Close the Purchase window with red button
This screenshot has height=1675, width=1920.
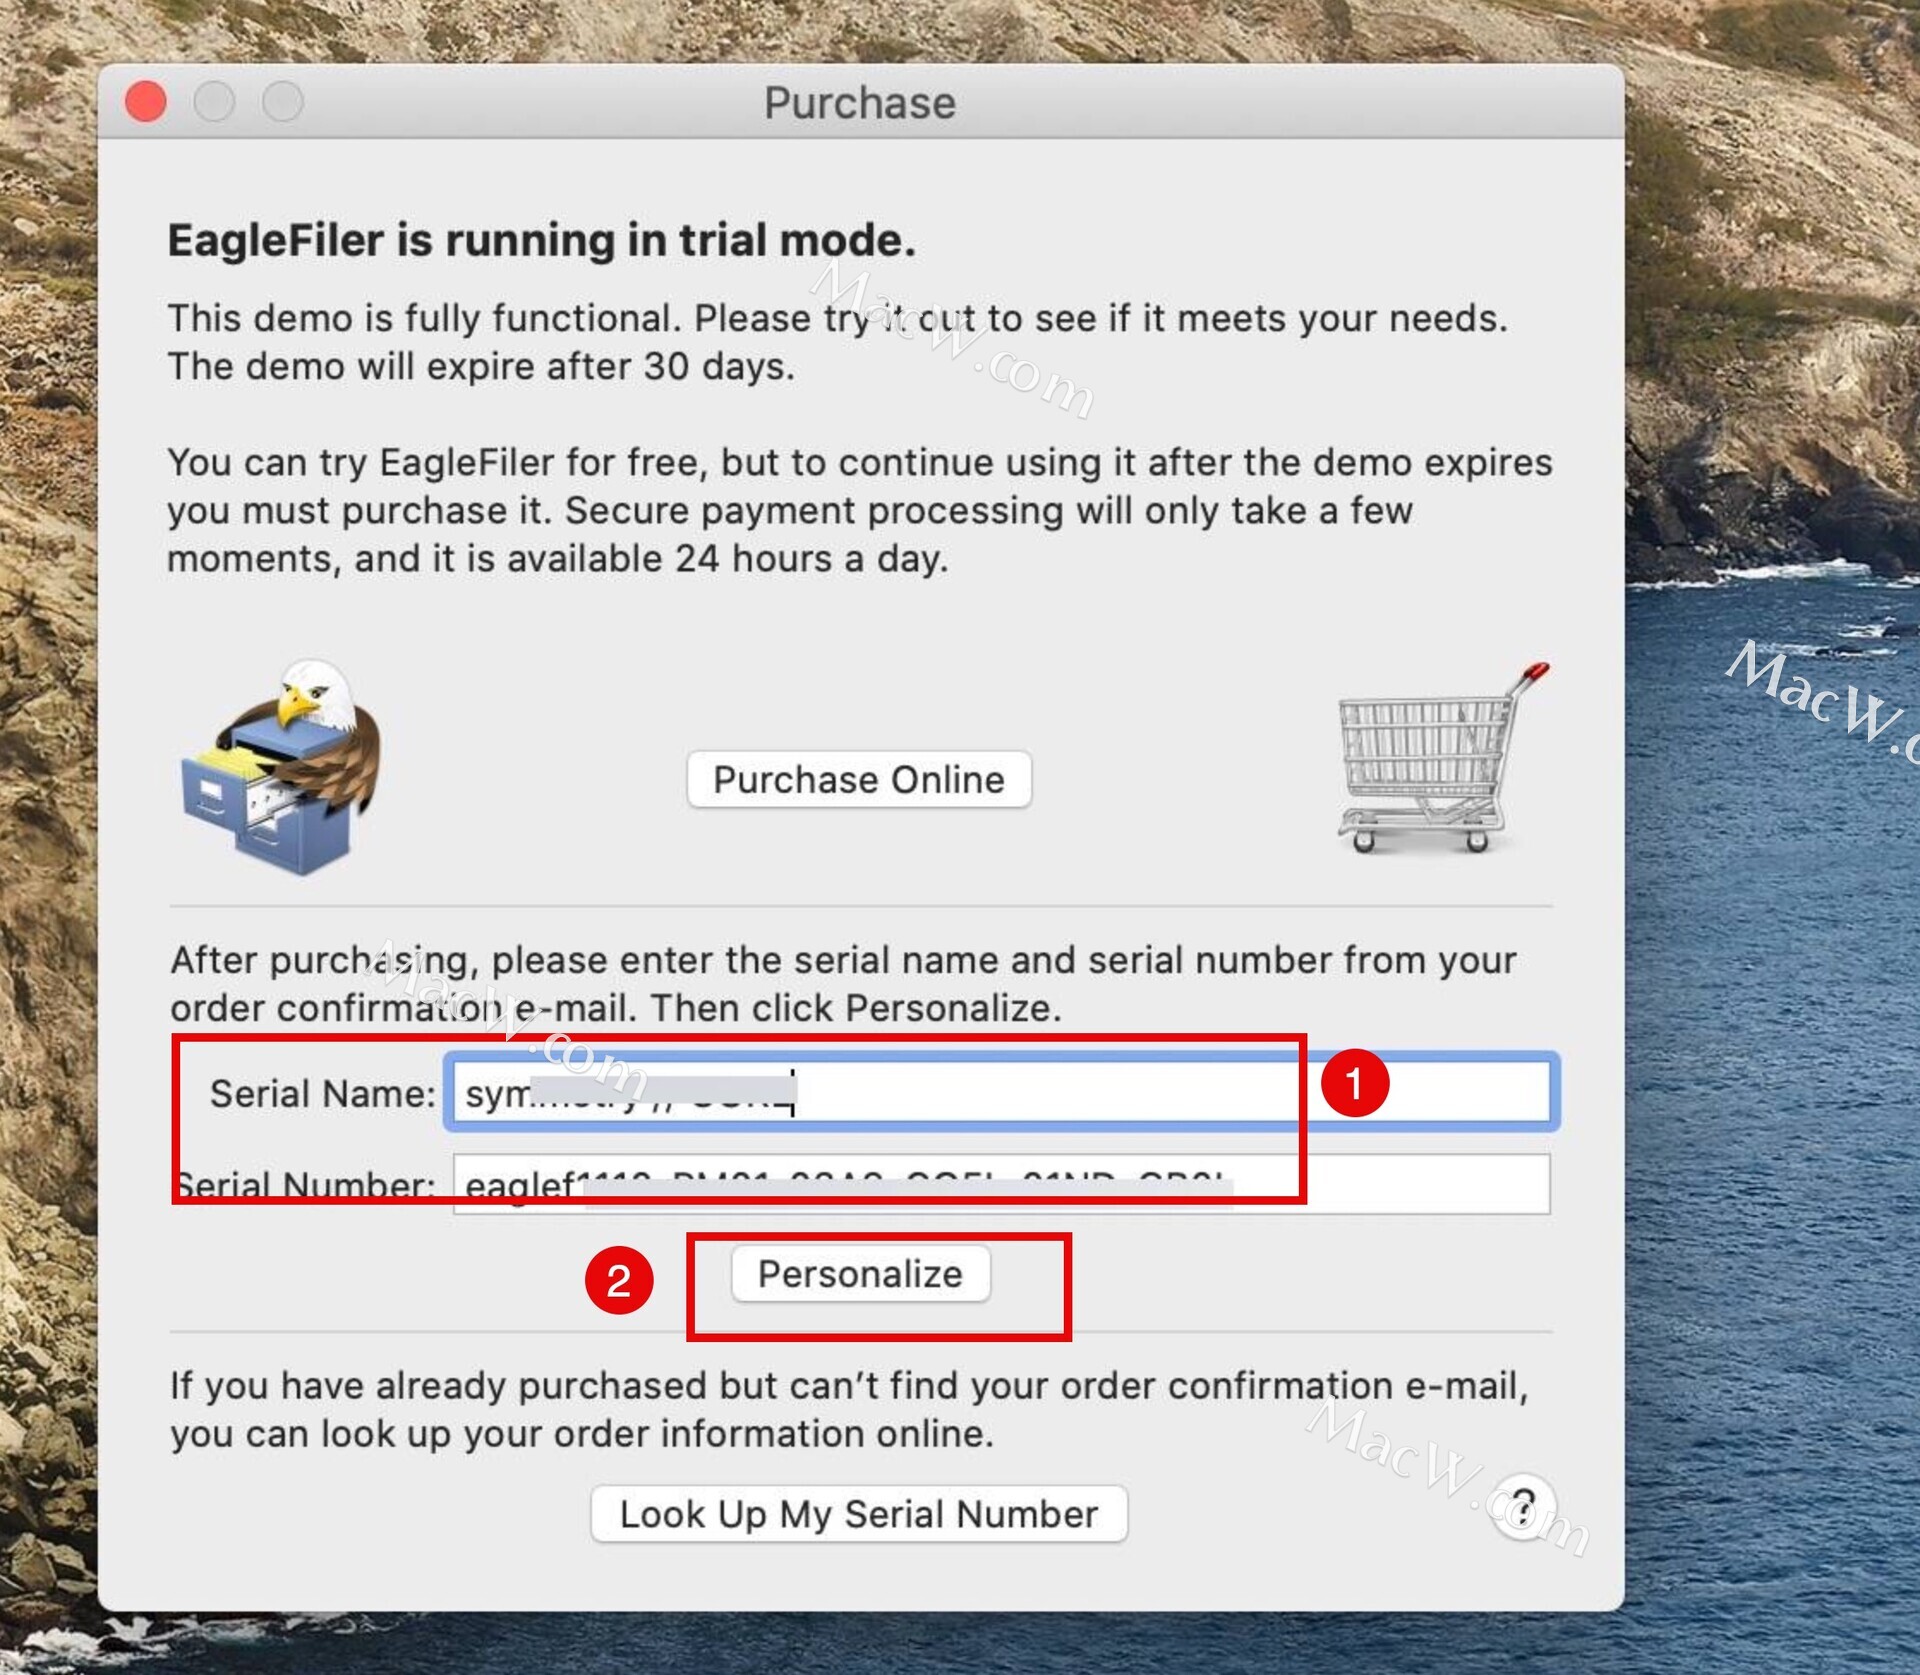click(x=146, y=102)
